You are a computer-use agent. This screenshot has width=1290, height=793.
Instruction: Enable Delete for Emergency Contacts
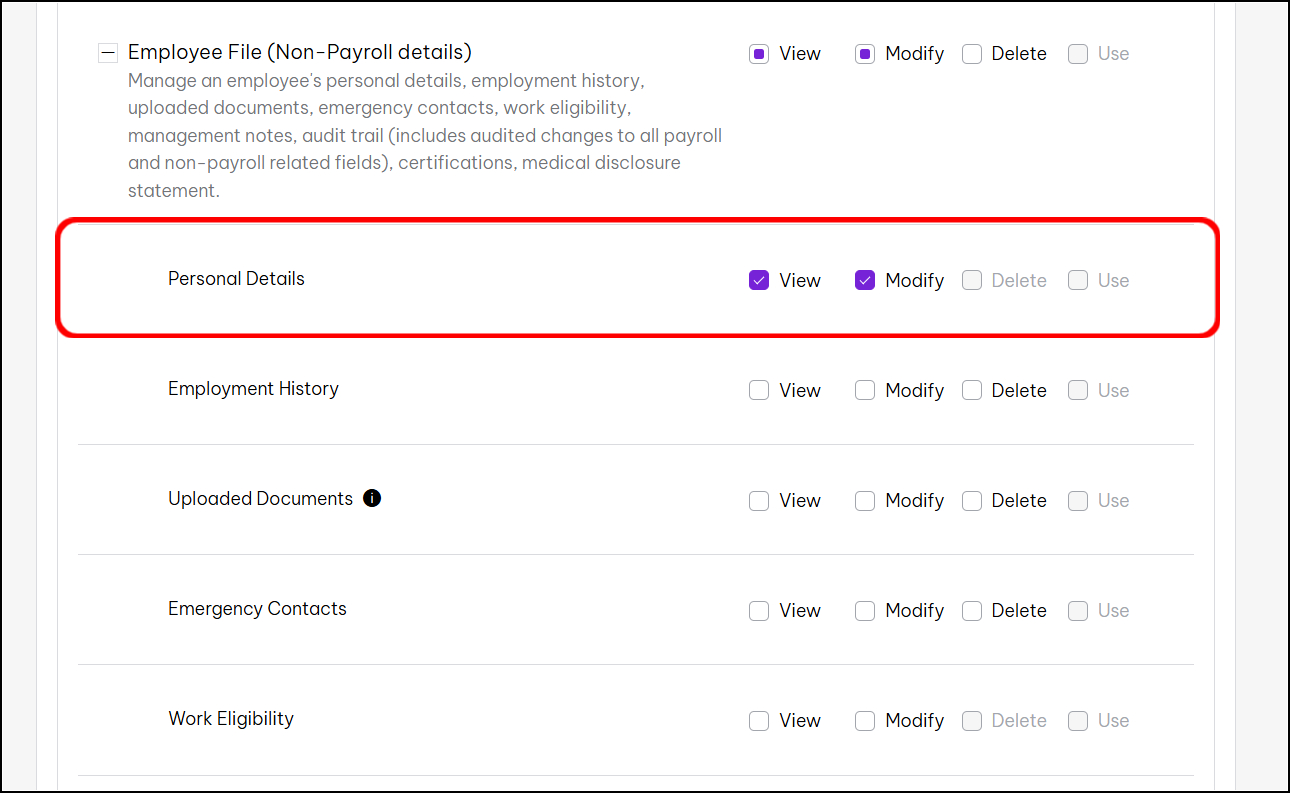pyautogui.click(x=972, y=611)
